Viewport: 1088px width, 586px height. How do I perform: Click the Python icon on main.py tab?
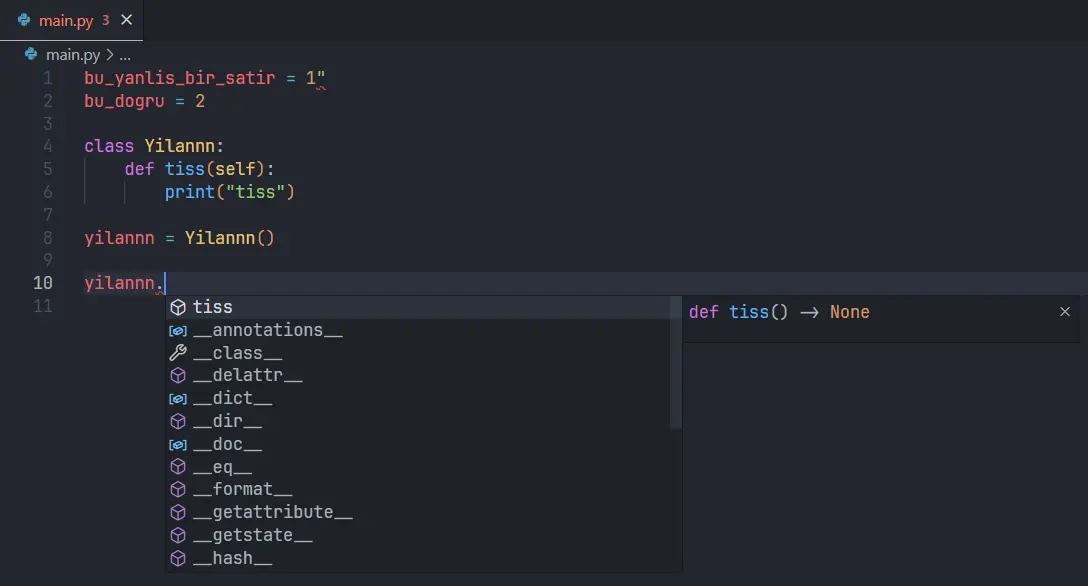click(24, 20)
